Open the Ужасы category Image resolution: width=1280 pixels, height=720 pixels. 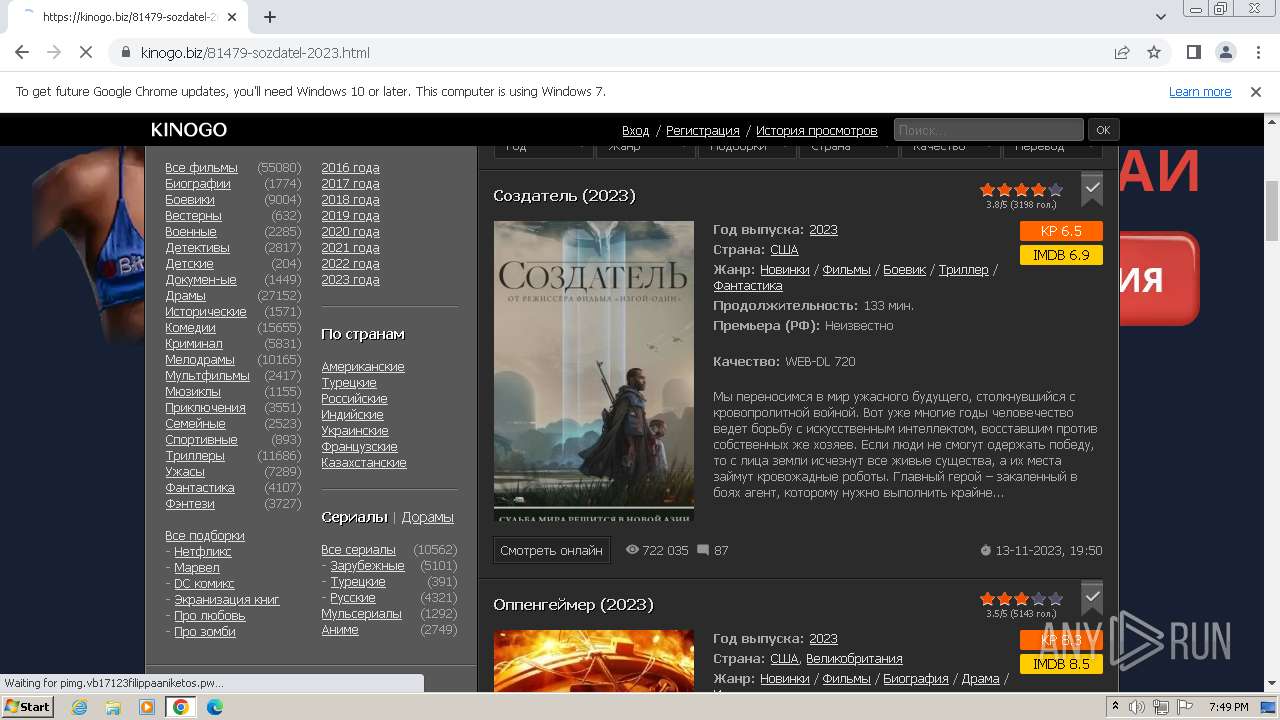pos(185,472)
